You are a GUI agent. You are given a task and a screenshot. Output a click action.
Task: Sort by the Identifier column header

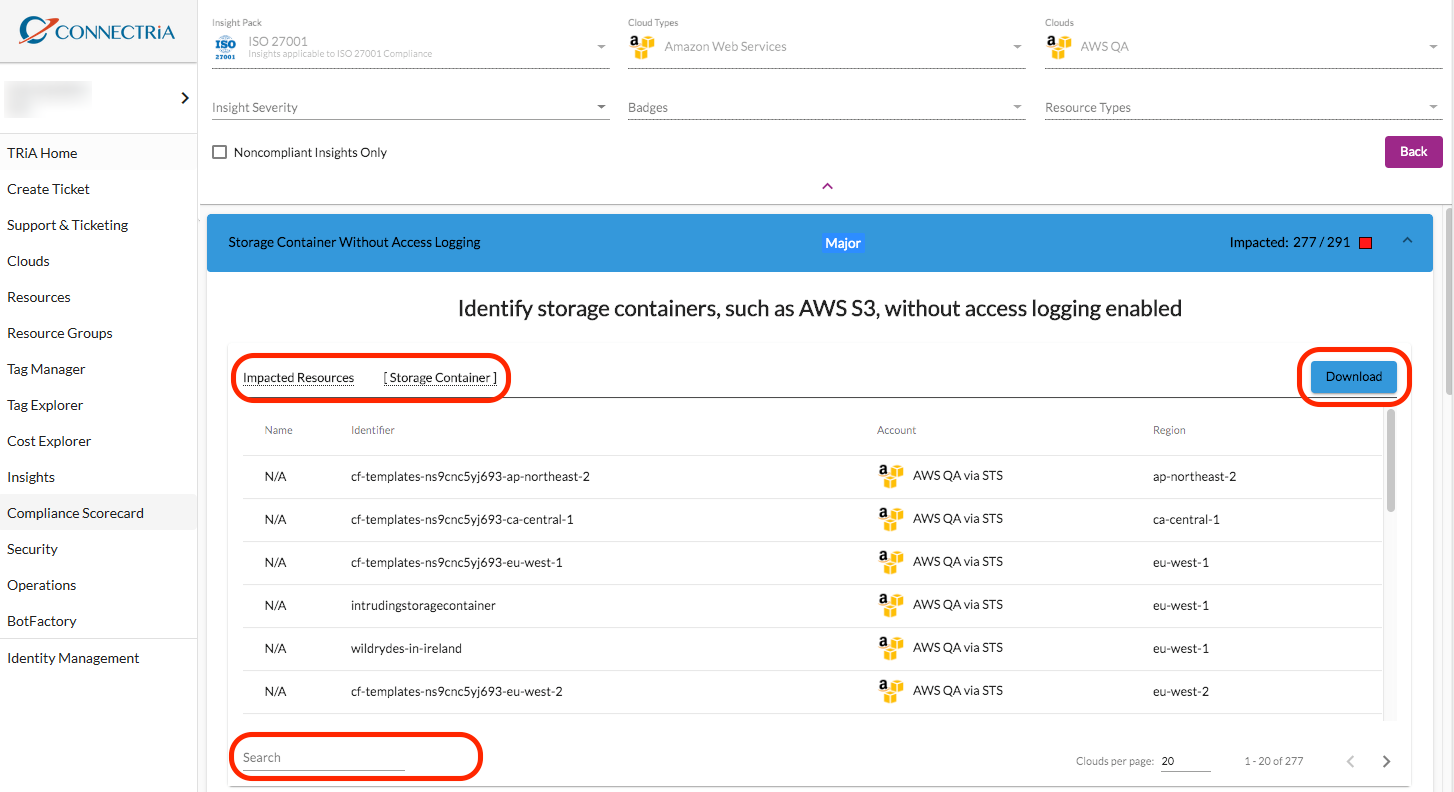373,430
